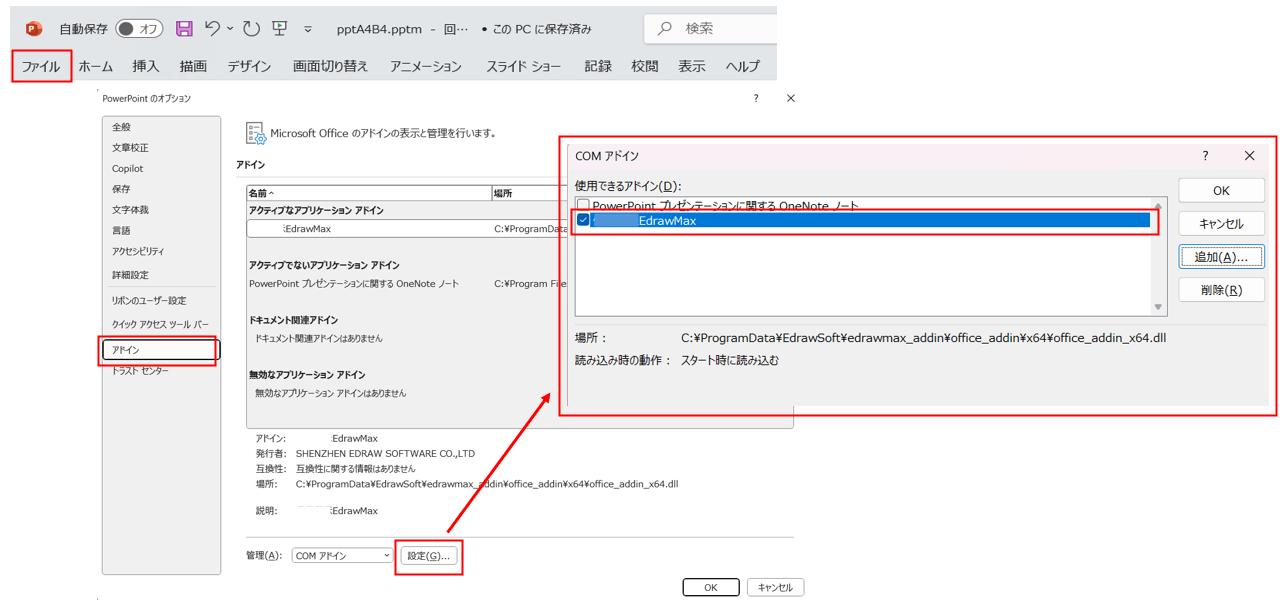The height and width of the screenshot is (616, 1288).
Task: Switch to the ホーム ribbon tab
Action: coord(95,65)
